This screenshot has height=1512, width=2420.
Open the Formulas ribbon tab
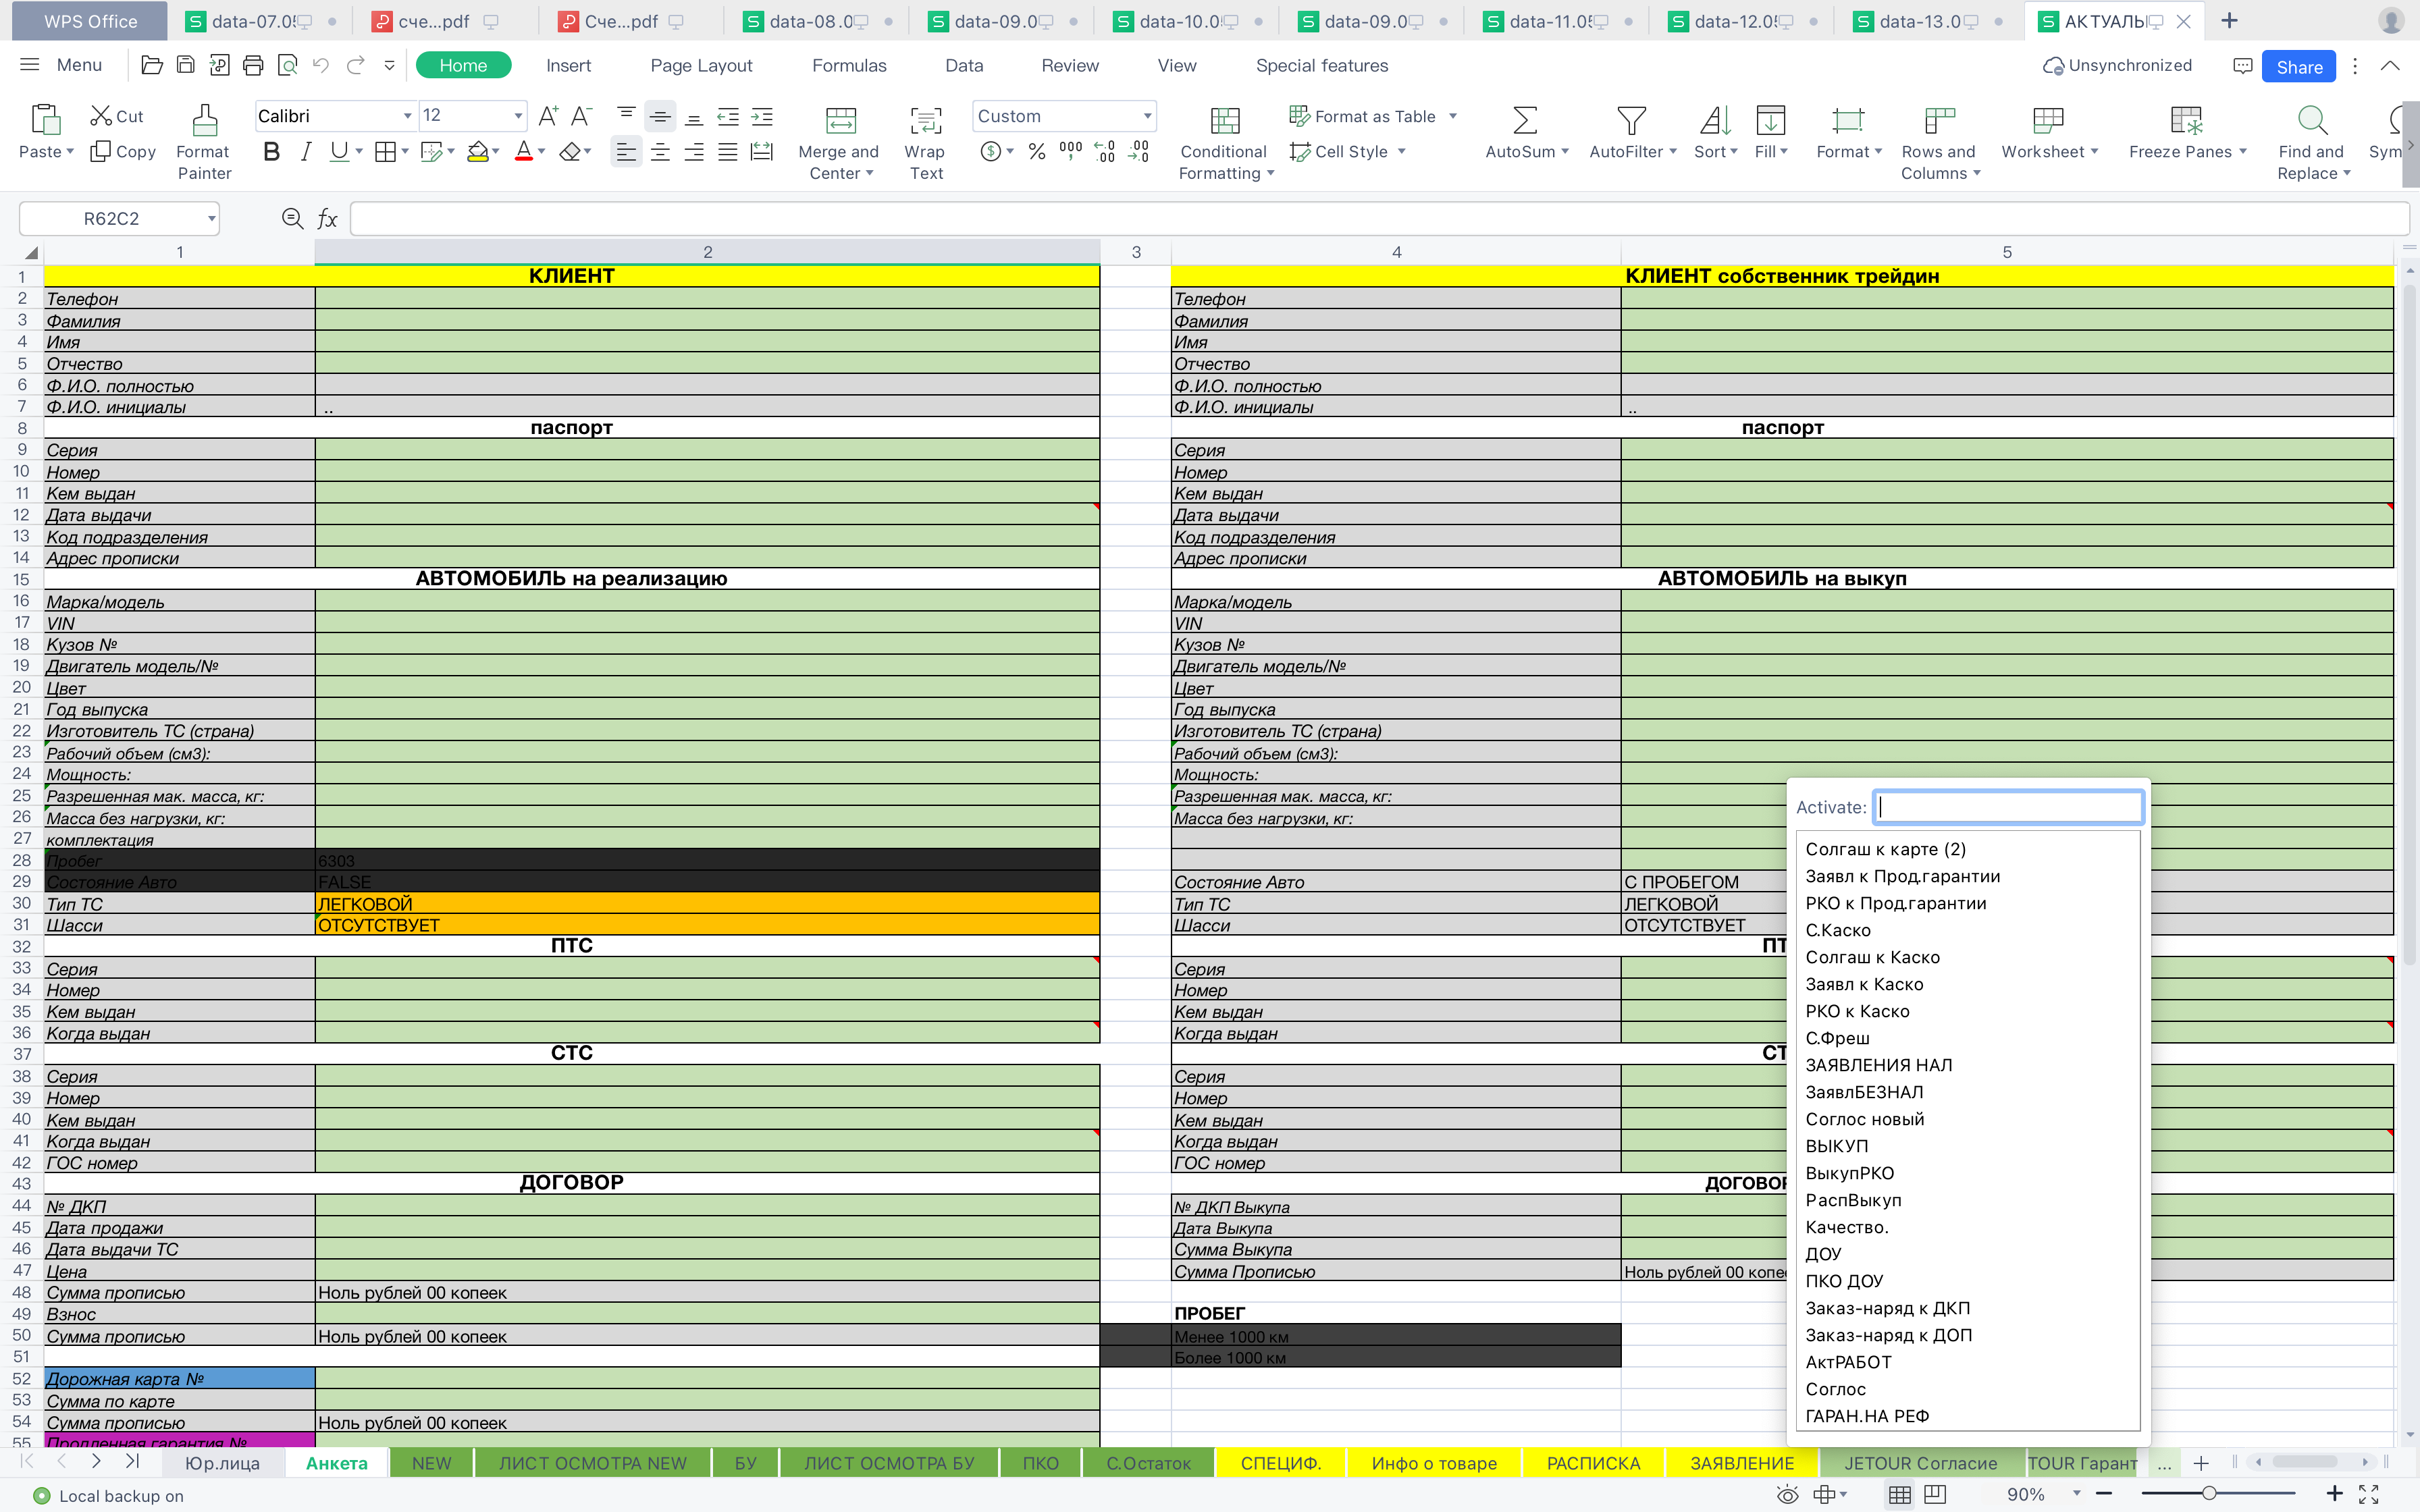(849, 66)
